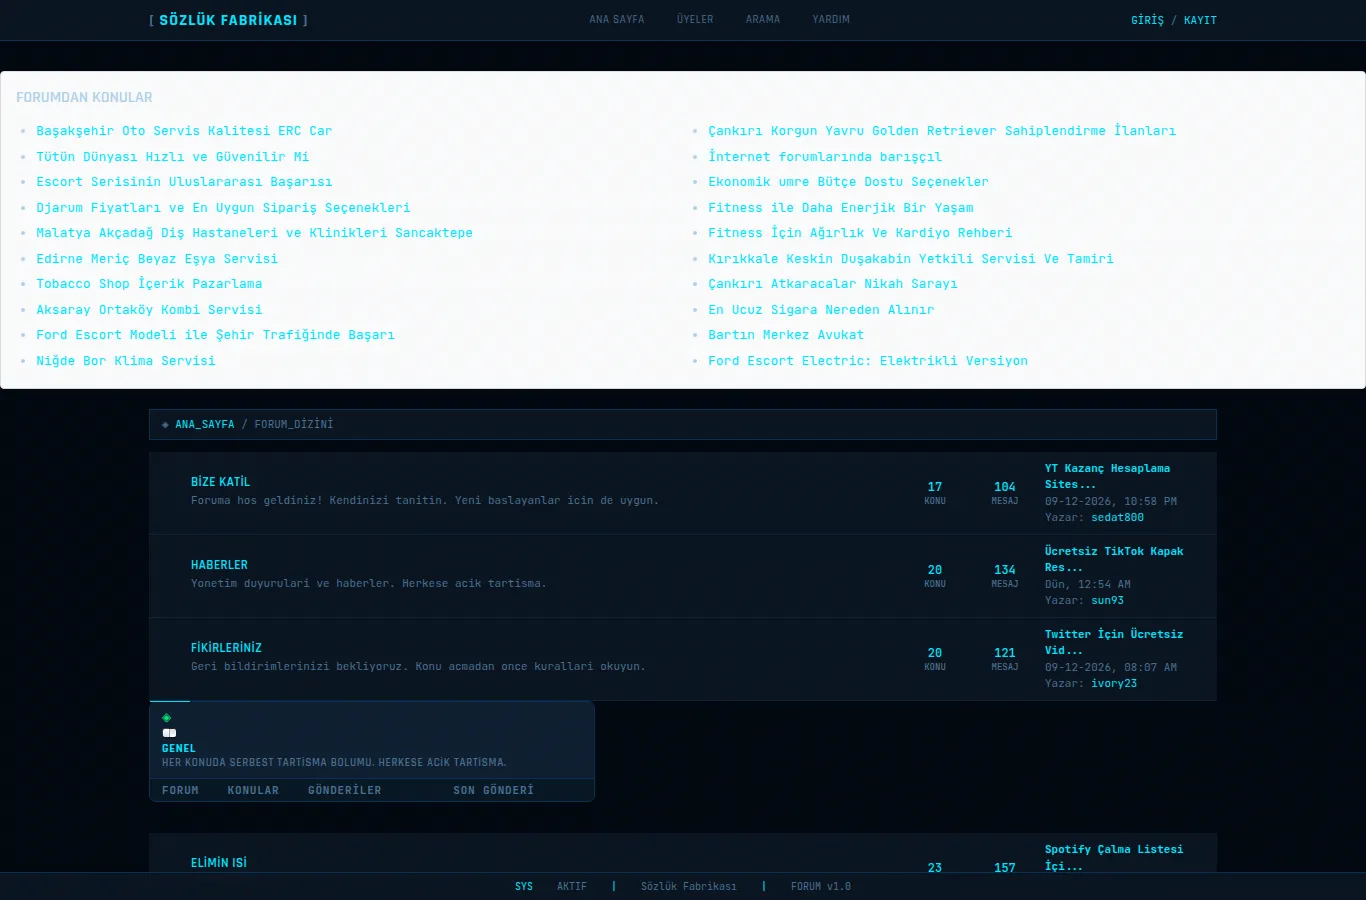Open author profile sedat800
Viewport: 1366px width, 900px height.
point(1117,517)
